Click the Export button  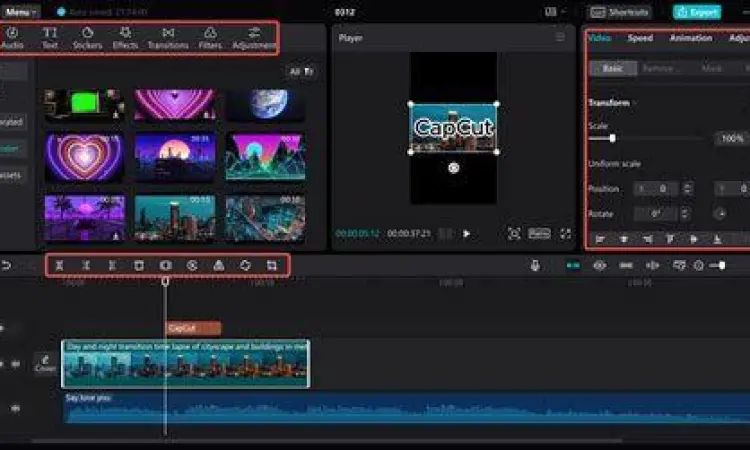(697, 12)
